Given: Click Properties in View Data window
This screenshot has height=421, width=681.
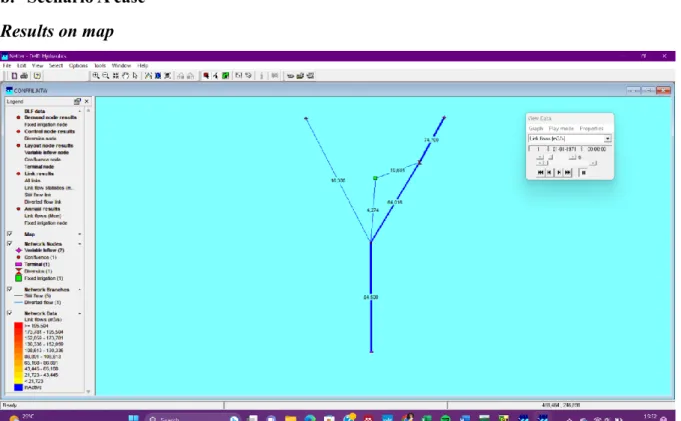Looking at the screenshot, I should point(591,129).
